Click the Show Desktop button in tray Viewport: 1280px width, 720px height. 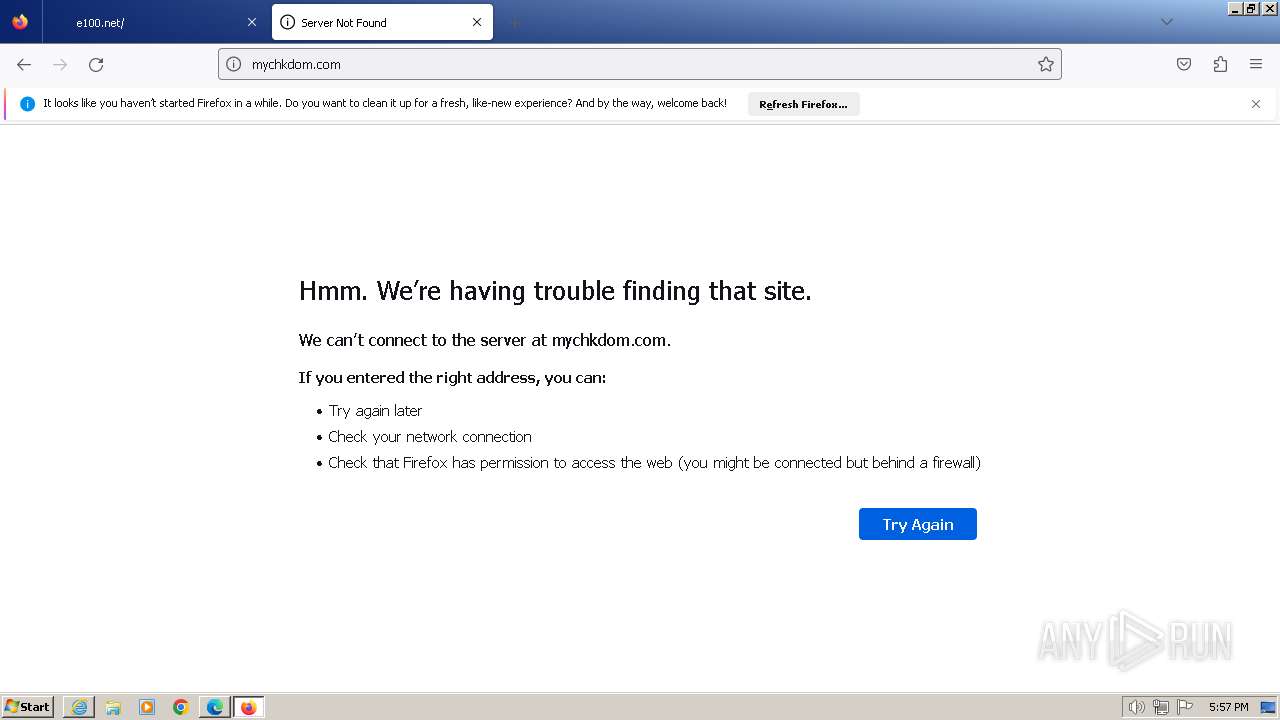[x=1268, y=707]
